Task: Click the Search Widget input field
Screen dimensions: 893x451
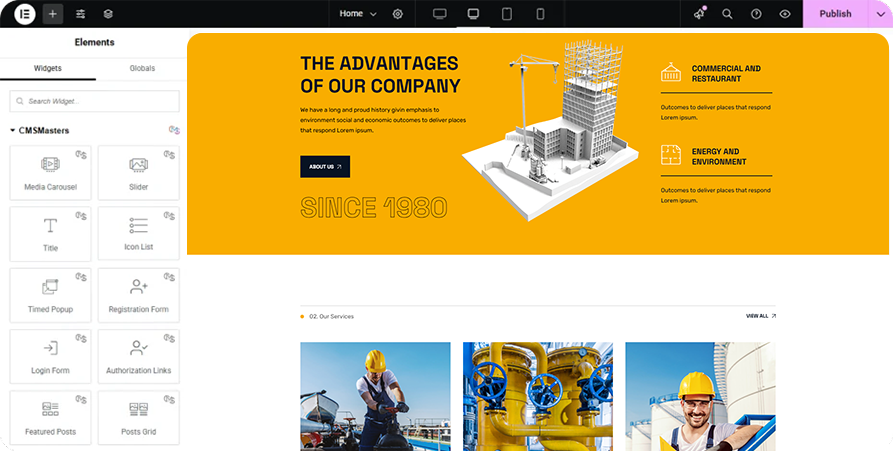Action: (x=95, y=101)
